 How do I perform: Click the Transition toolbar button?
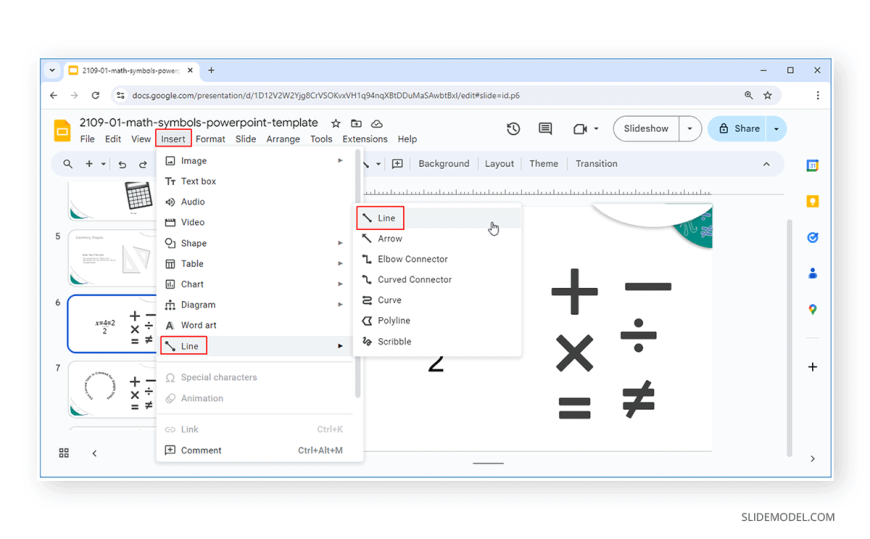click(x=596, y=164)
